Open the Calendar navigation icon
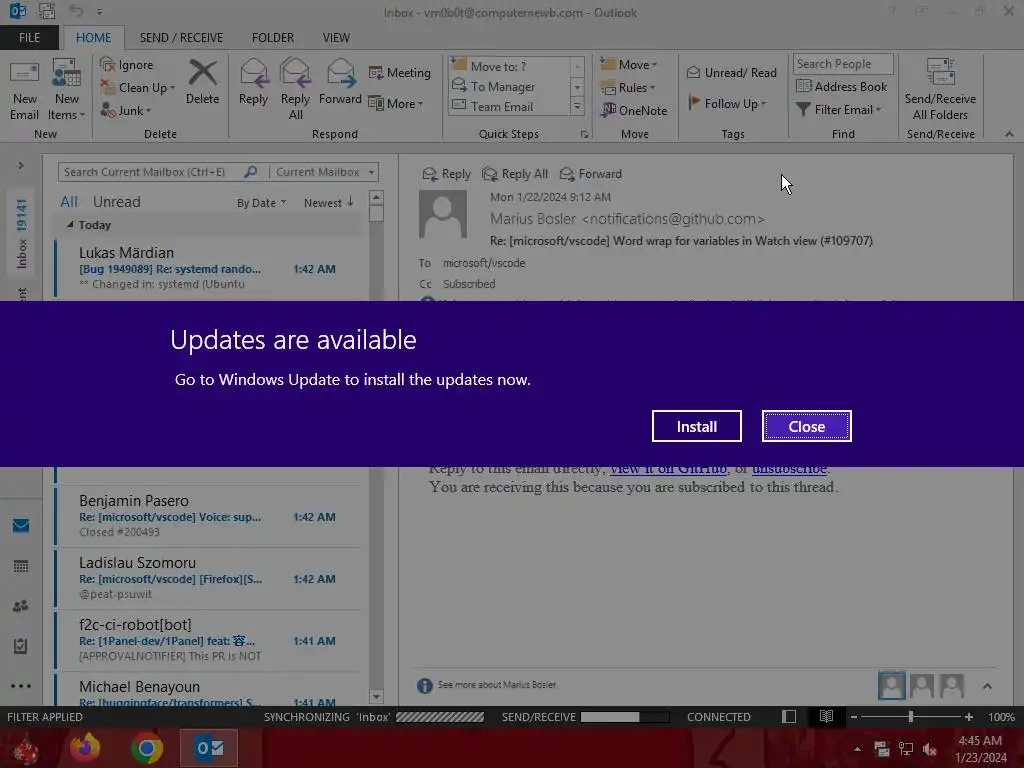Screen dimensions: 1024x768 pyautogui.click(x=21, y=566)
